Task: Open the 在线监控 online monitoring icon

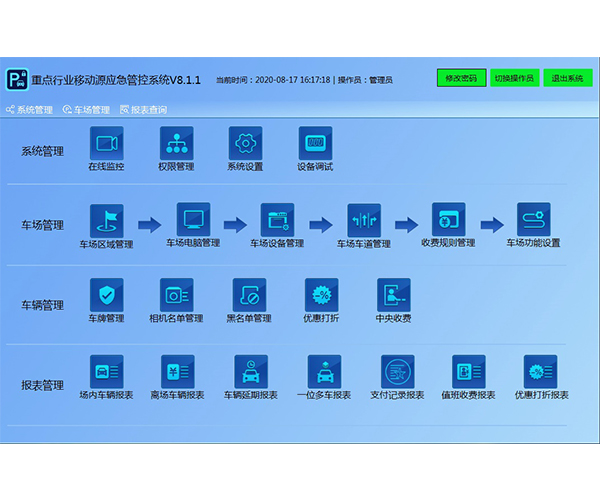Action: click(x=106, y=142)
